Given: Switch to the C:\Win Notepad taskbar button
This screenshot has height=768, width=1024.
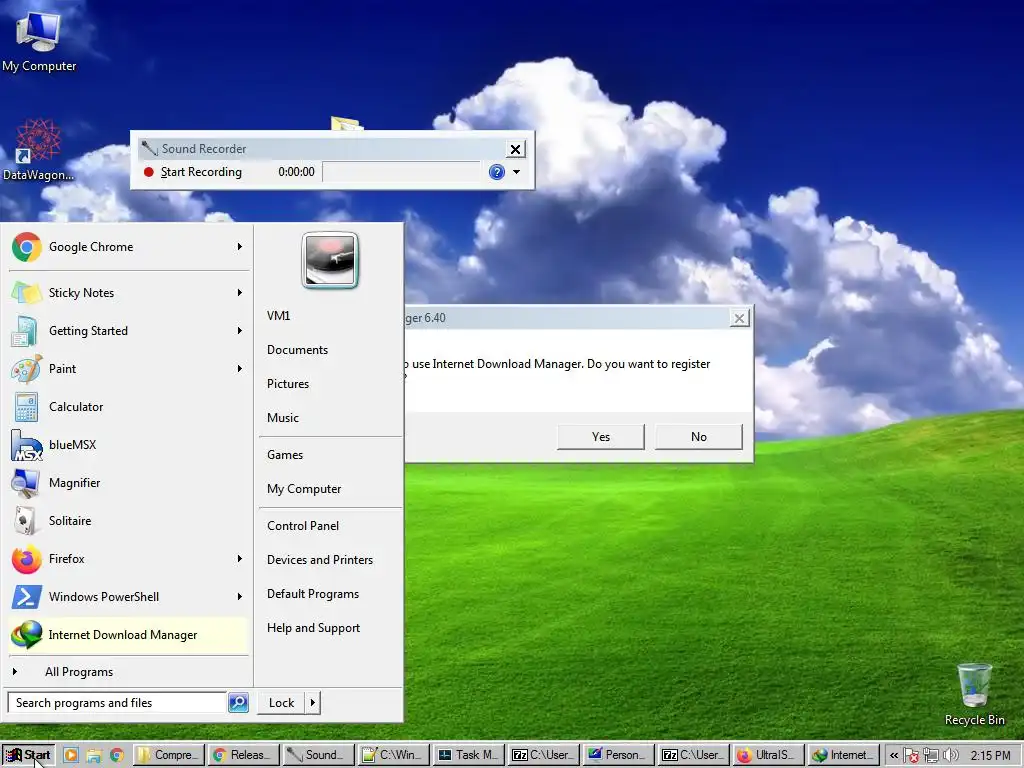Looking at the screenshot, I should click(x=393, y=755).
